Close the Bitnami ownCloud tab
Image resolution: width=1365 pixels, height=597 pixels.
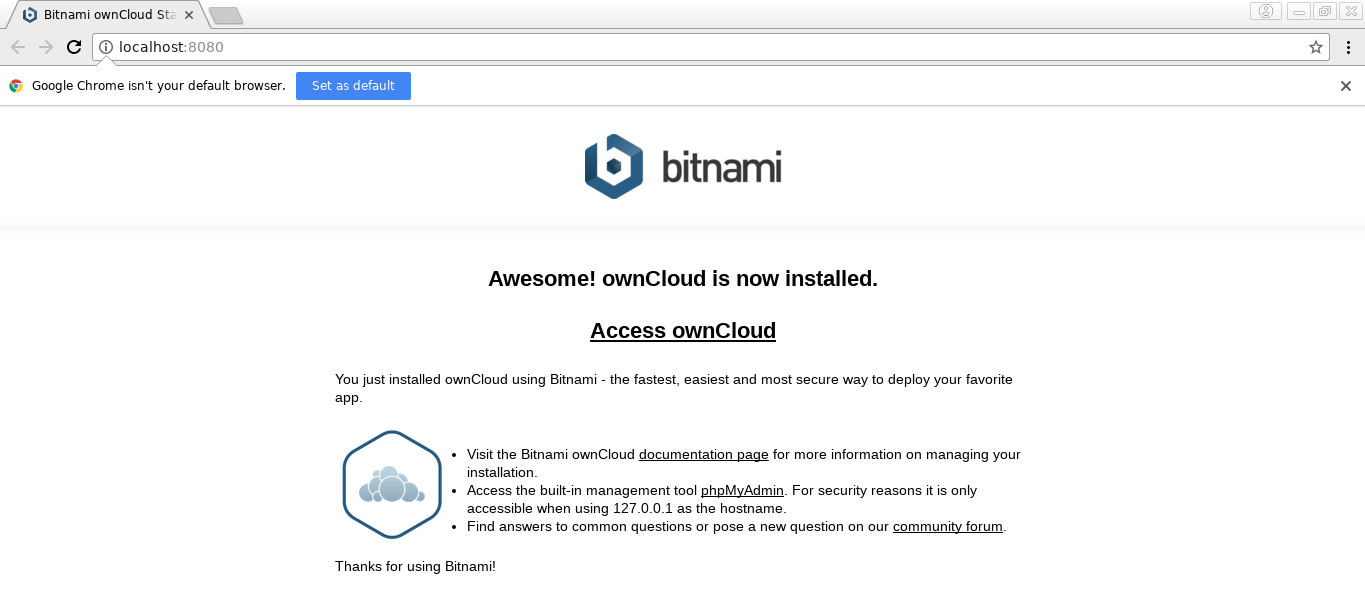(x=189, y=15)
